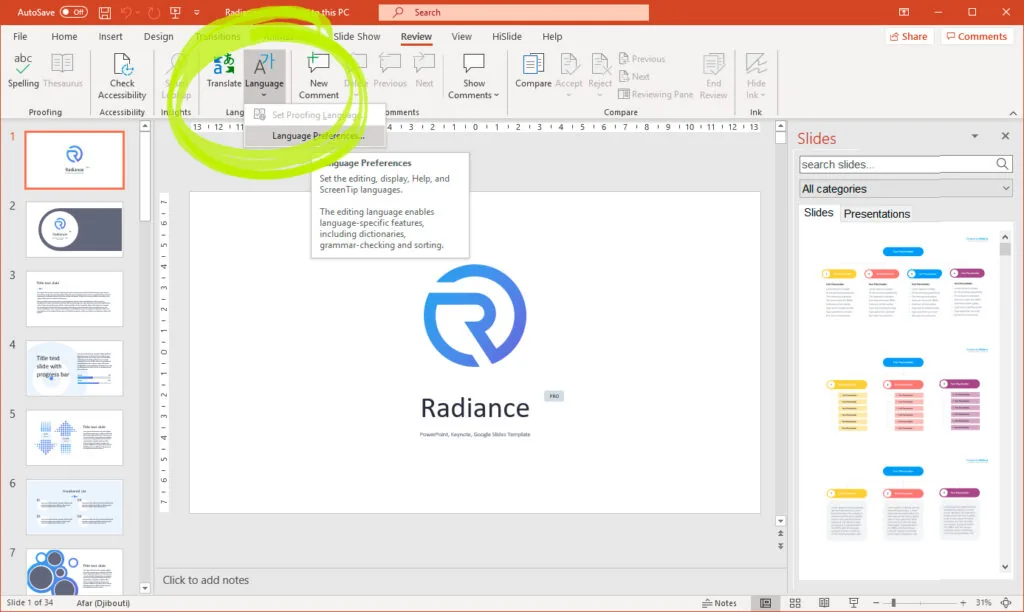This screenshot has height=612, width=1024.
Task: Click the Compare presentations icon
Action: (x=533, y=64)
